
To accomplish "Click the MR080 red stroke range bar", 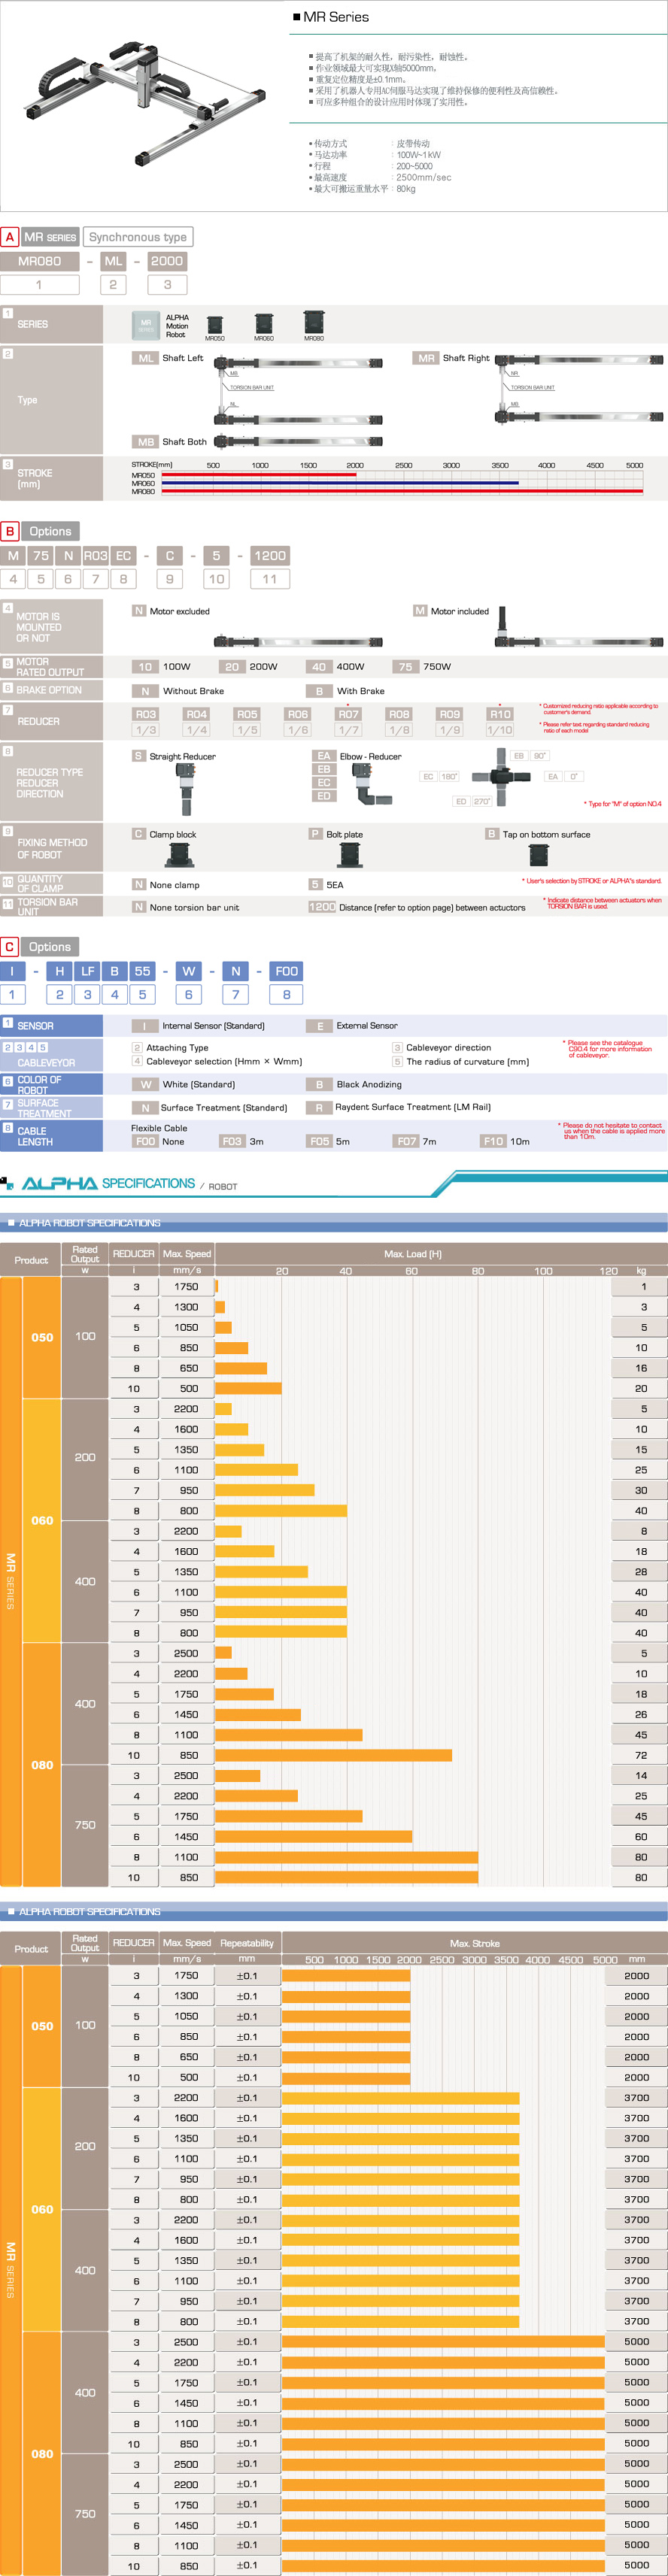I will (402, 491).
